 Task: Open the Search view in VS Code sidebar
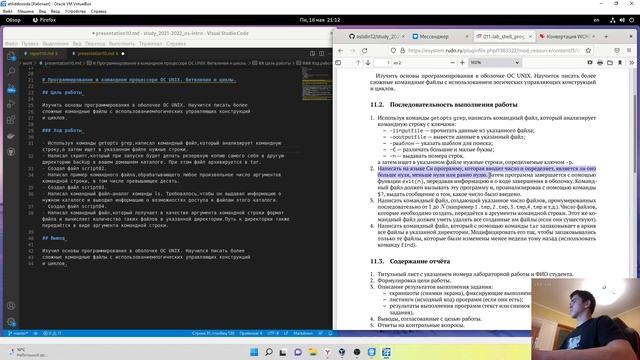pos(11,71)
